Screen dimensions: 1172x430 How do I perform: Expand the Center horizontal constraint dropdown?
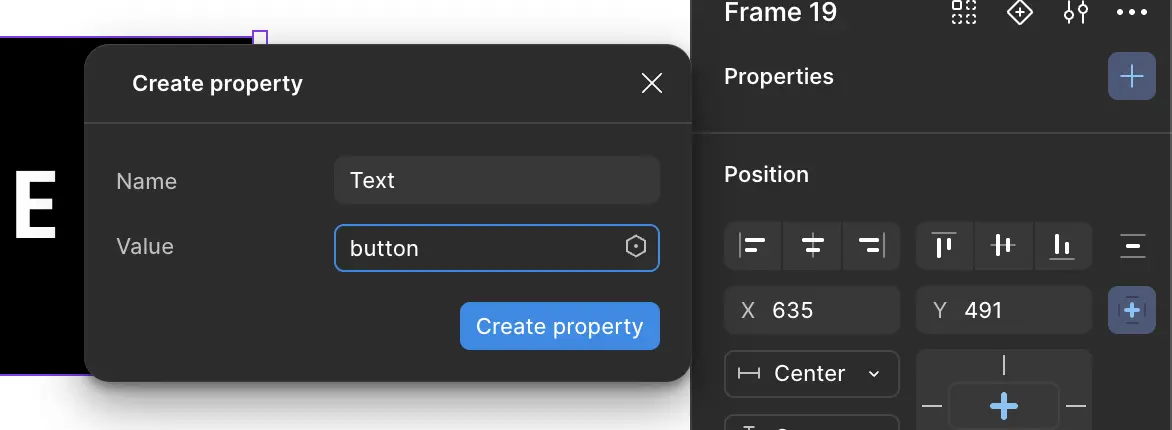pos(811,374)
